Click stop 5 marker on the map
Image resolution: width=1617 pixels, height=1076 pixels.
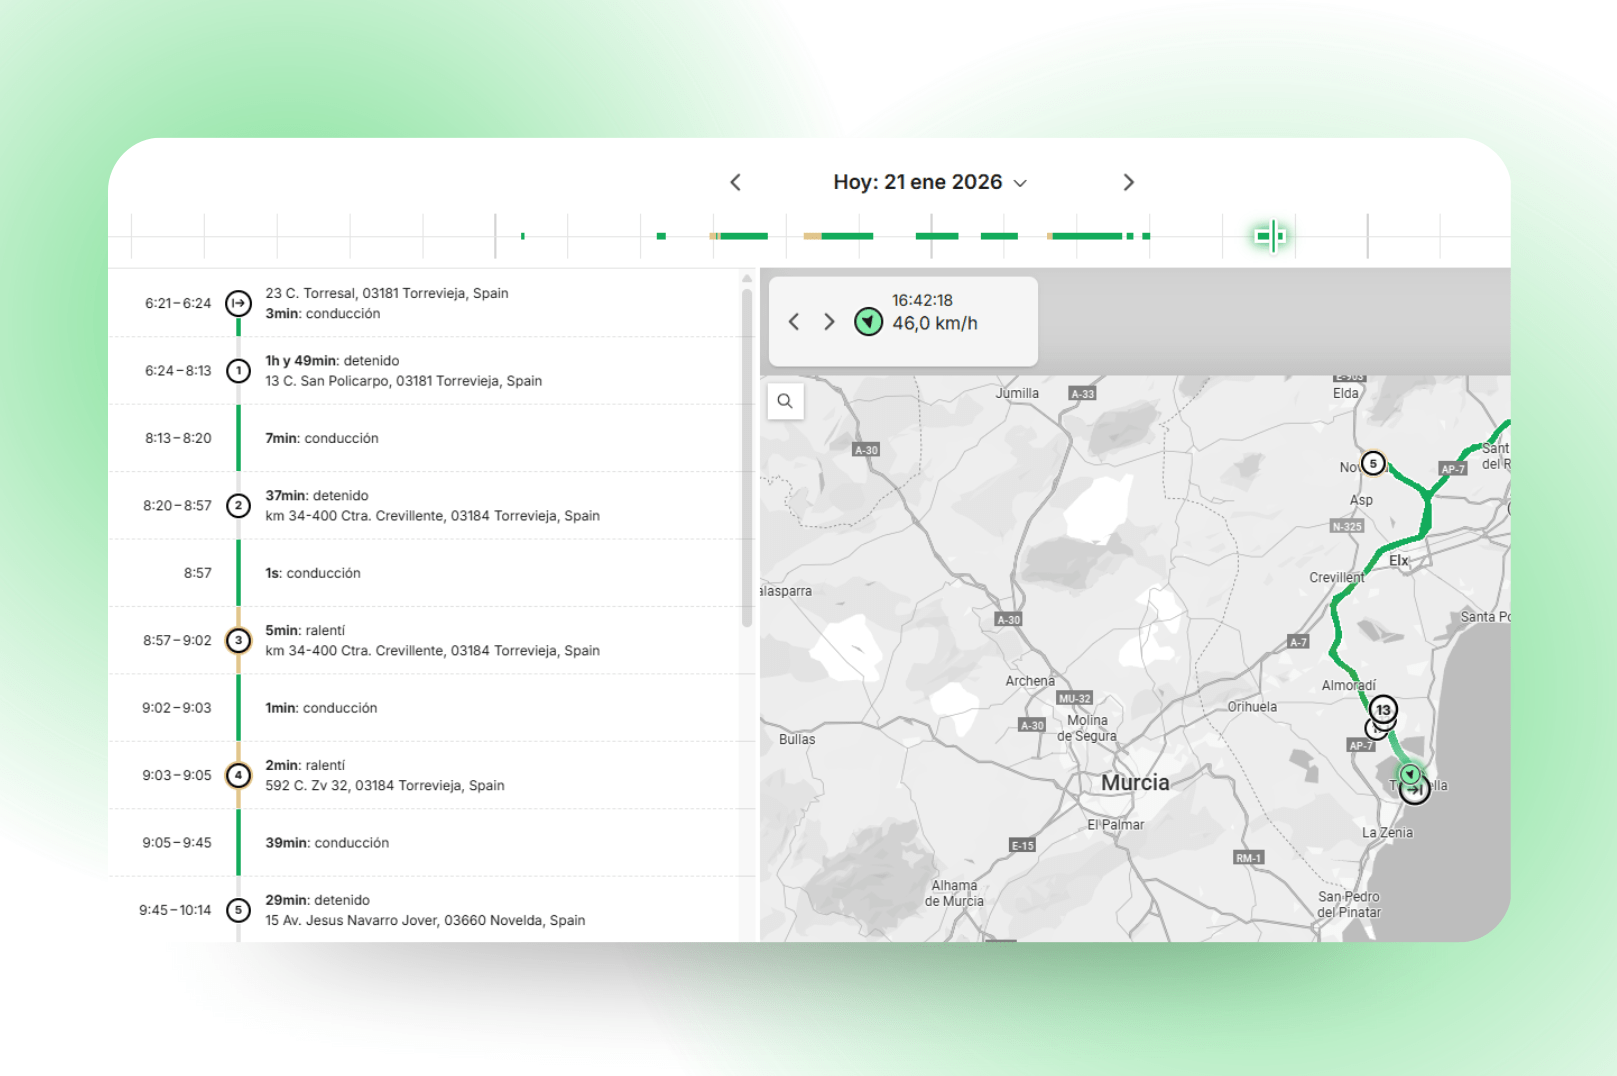pos(1373,463)
